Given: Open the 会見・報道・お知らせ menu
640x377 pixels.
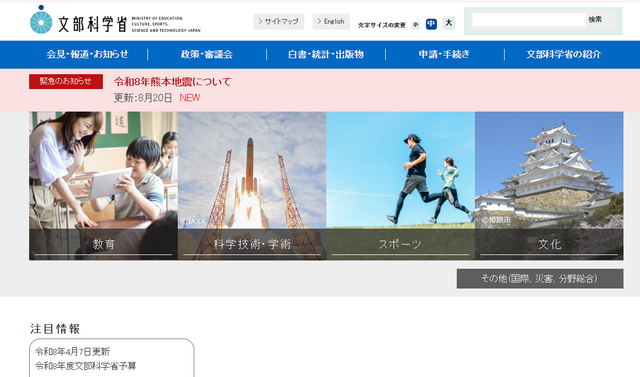Looking at the screenshot, I should [88, 54].
